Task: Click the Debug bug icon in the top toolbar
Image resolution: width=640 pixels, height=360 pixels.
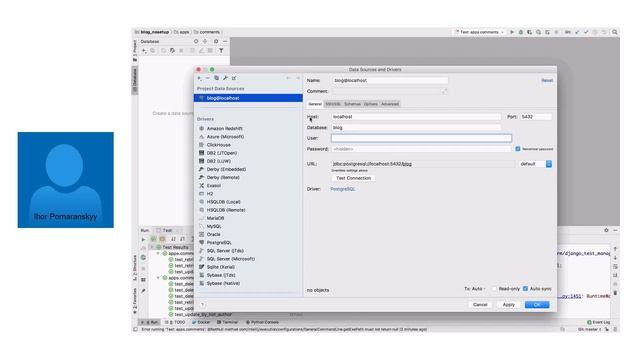Action: (x=521, y=32)
